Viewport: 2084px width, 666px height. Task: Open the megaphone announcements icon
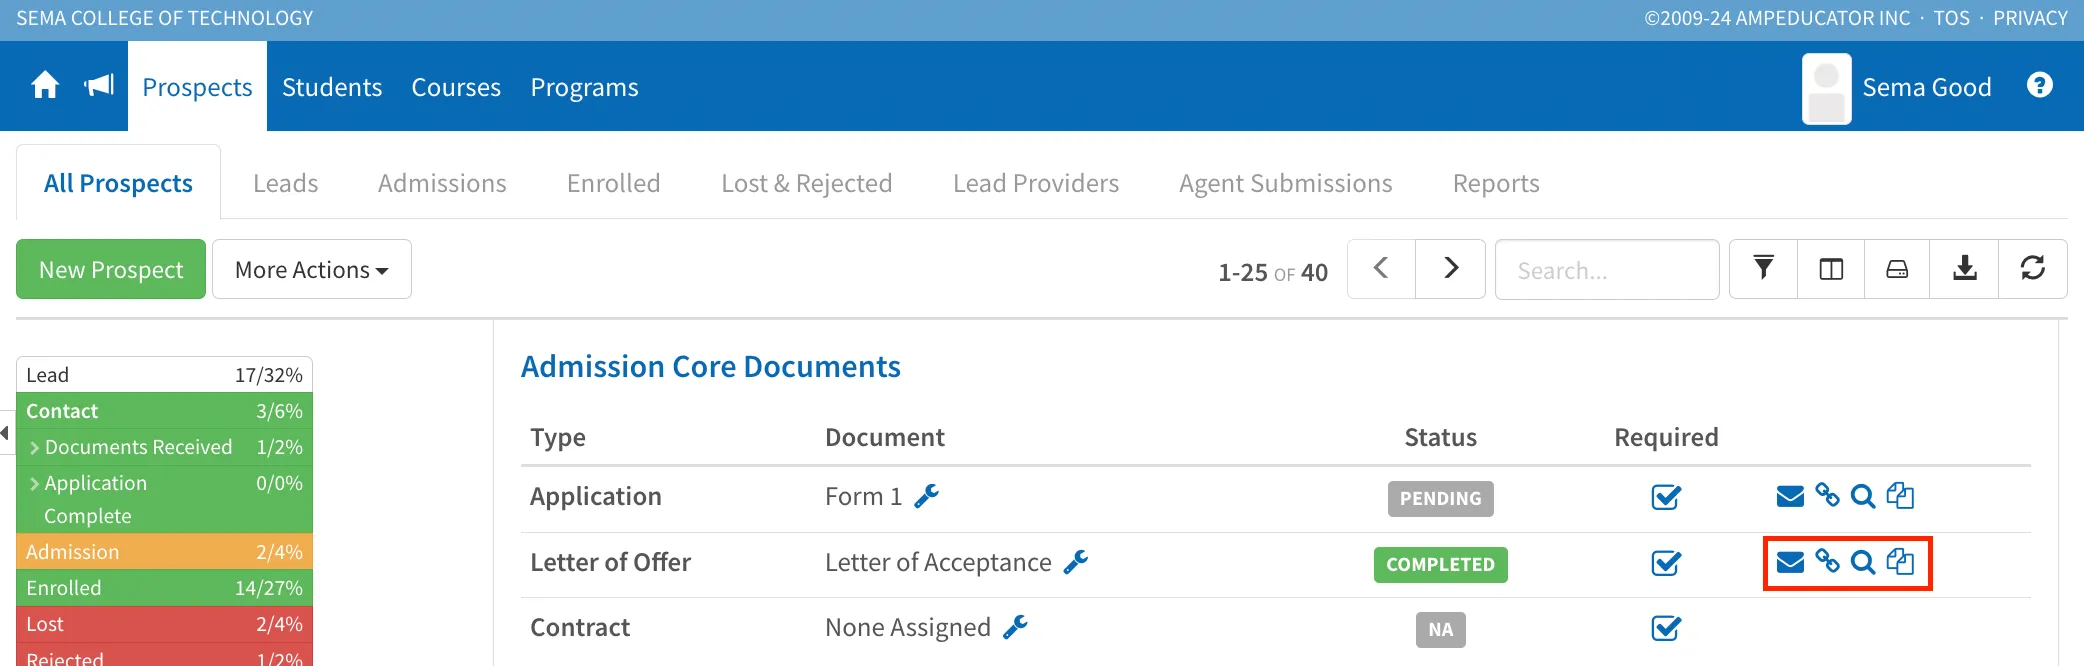click(x=99, y=86)
